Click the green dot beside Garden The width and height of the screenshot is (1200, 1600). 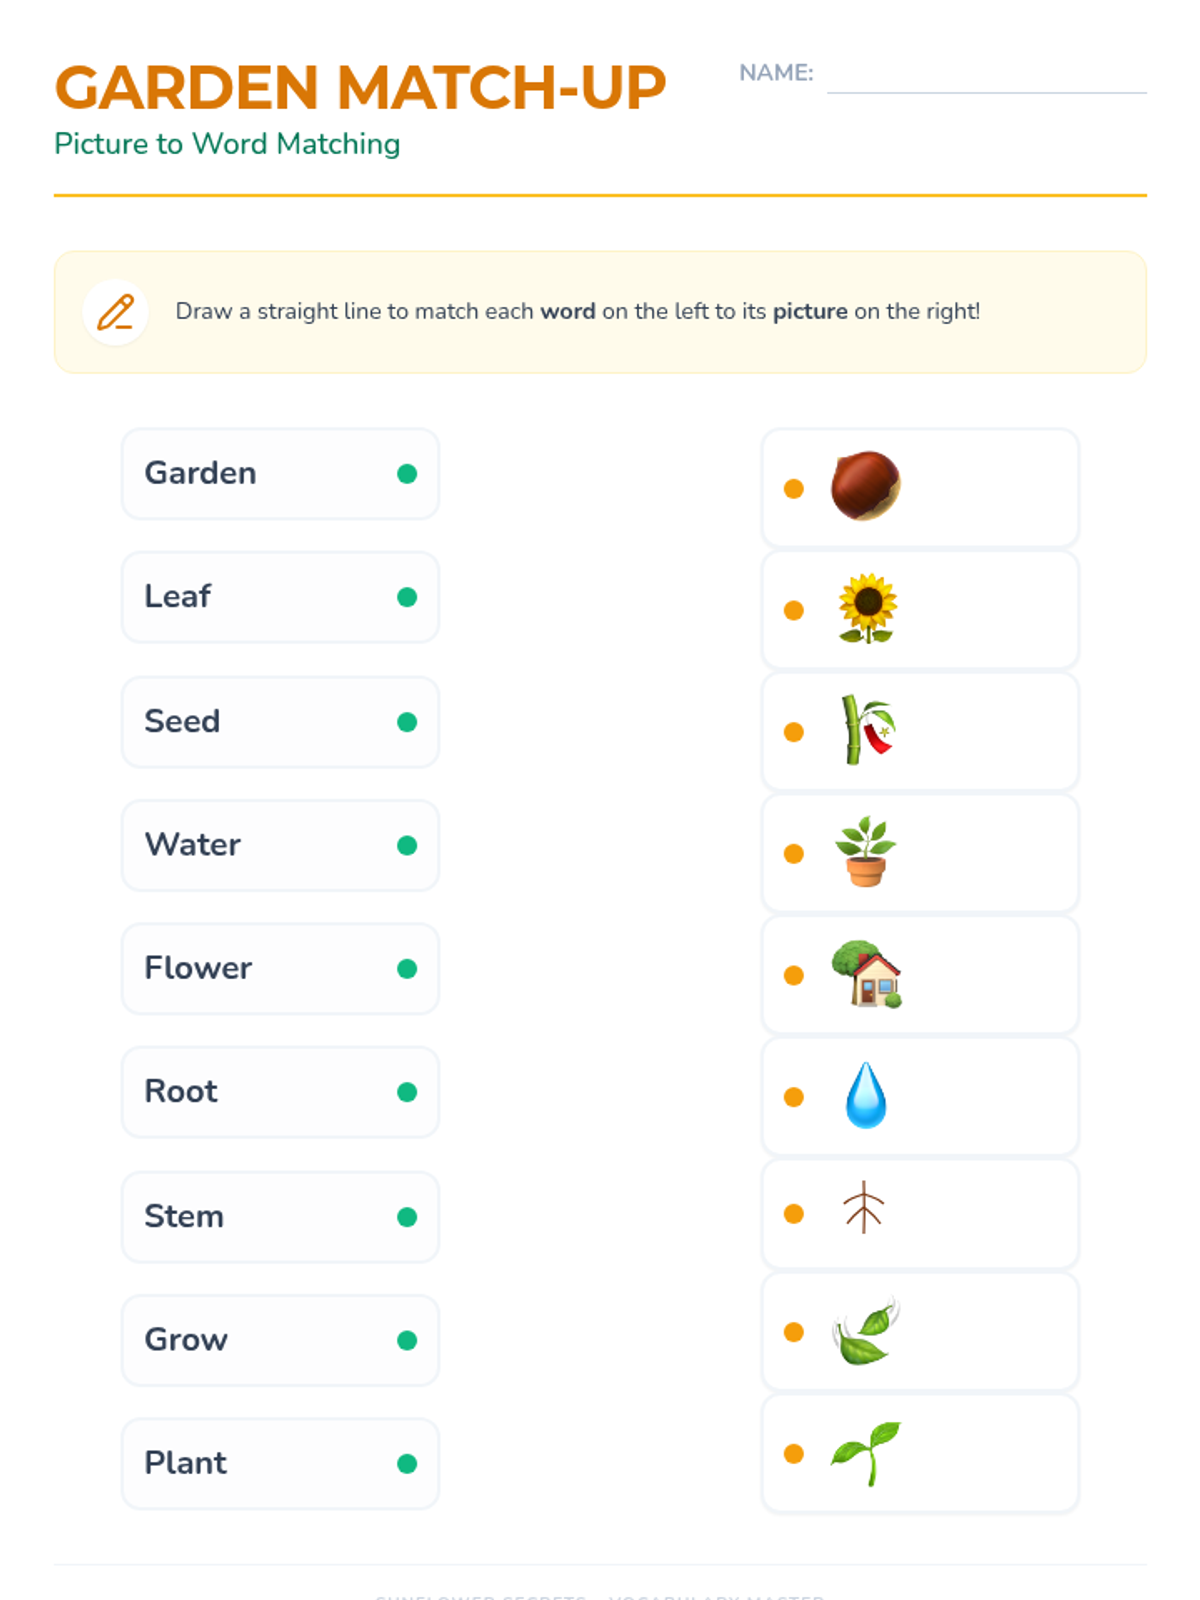(407, 474)
